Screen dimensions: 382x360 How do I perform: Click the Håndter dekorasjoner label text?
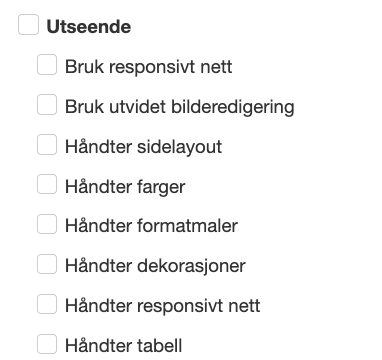[155, 266]
